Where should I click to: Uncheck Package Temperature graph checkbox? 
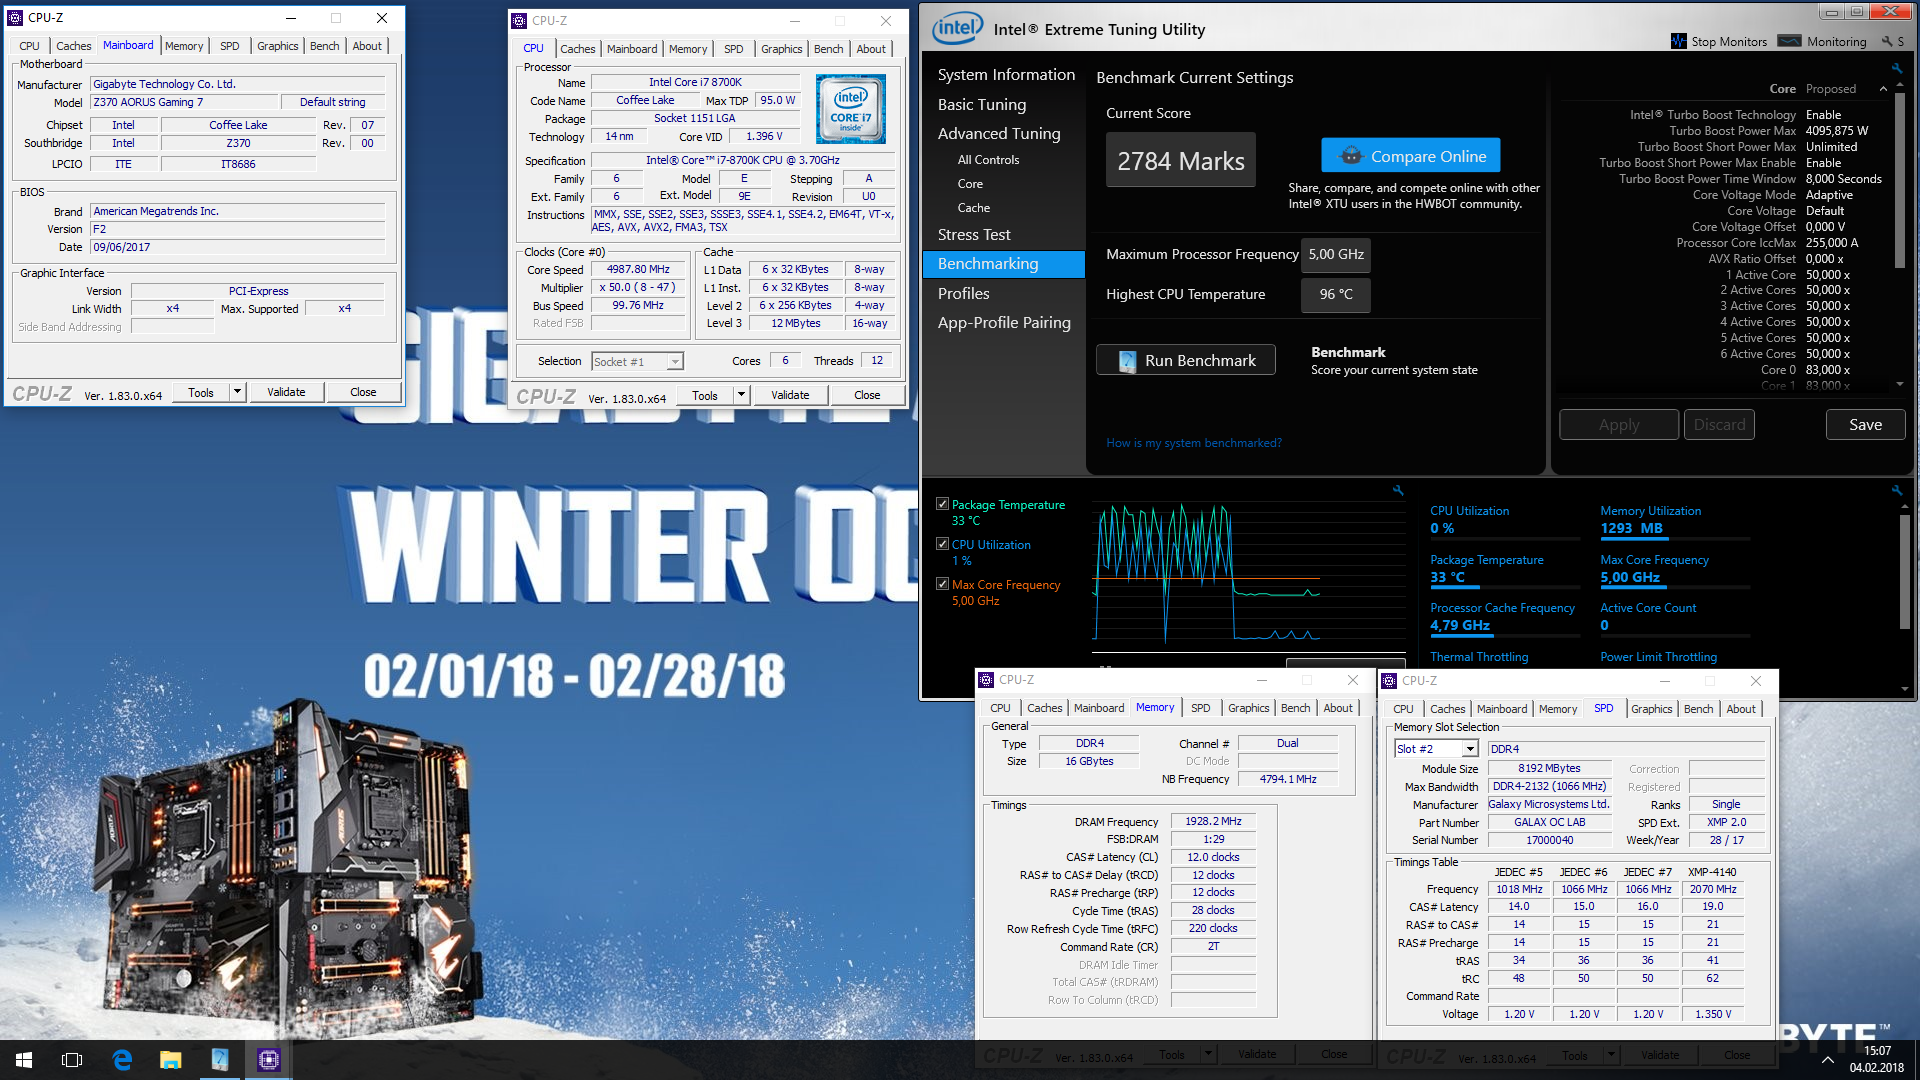tap(942, 504)
